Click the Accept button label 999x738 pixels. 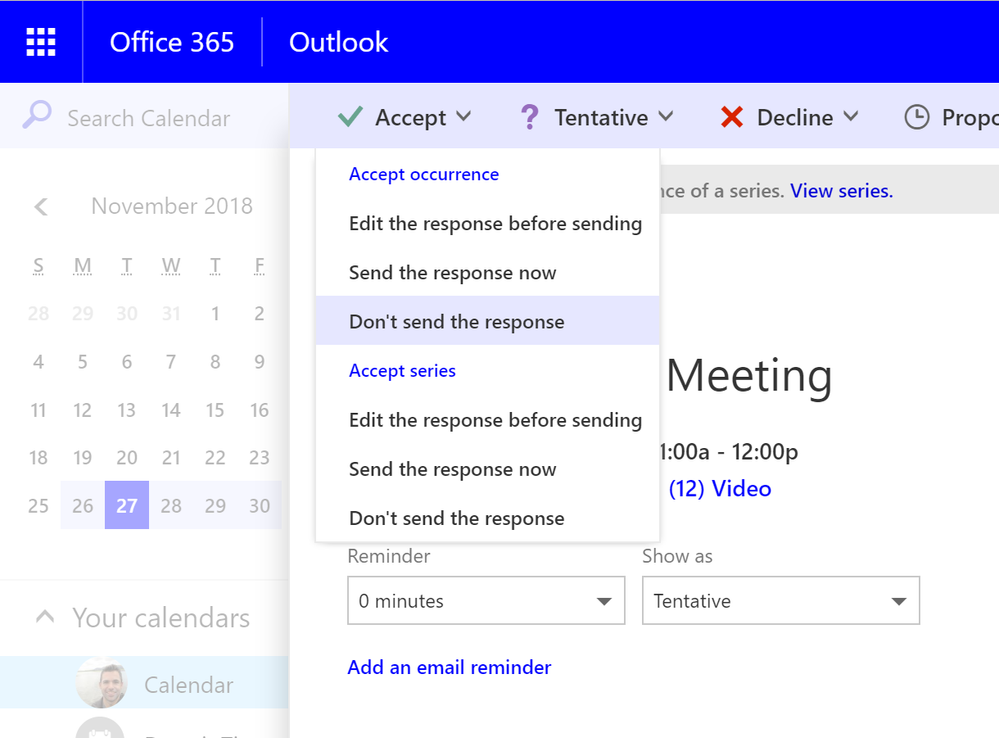(x=410, y=118)
